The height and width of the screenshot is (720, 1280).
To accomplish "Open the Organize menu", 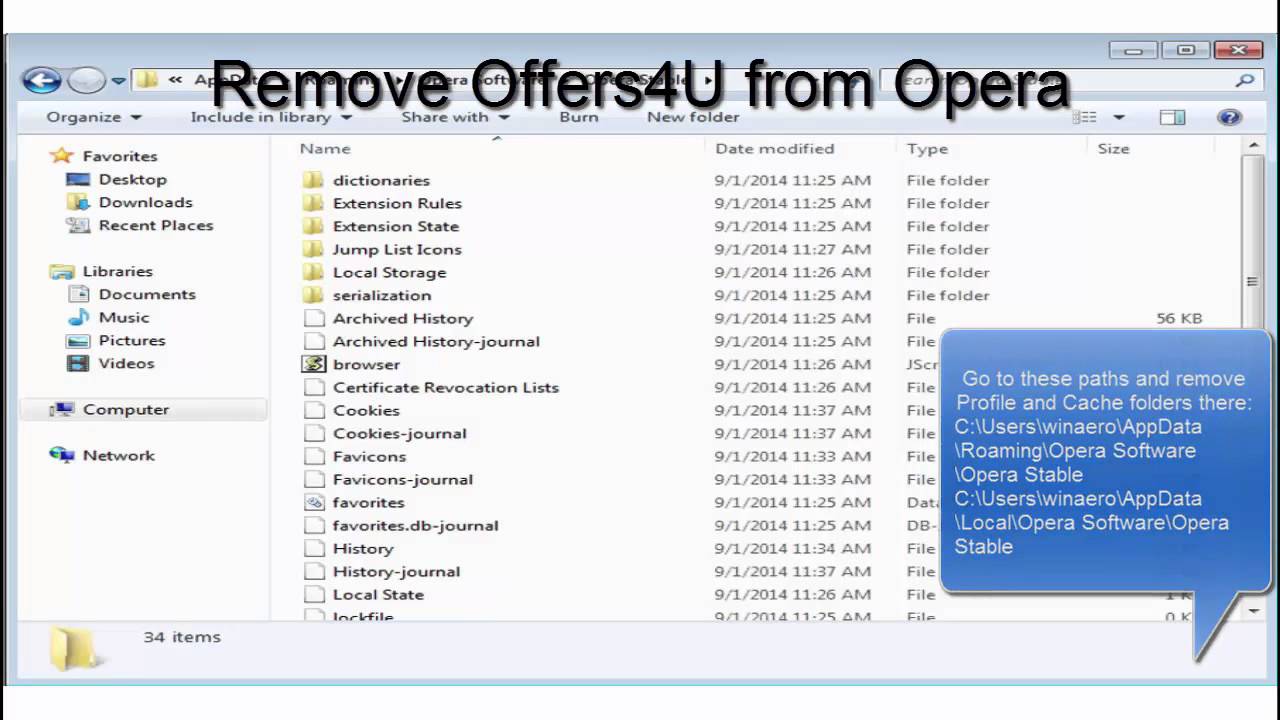I will (94, 117).
